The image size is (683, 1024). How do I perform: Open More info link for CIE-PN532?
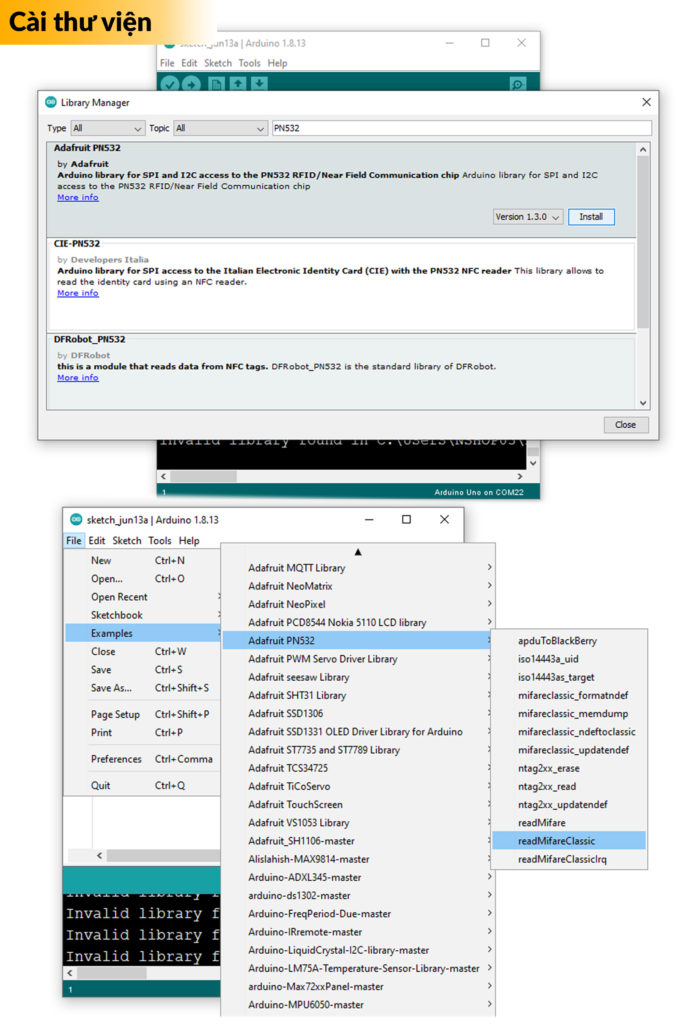click(x=77, y=293)
